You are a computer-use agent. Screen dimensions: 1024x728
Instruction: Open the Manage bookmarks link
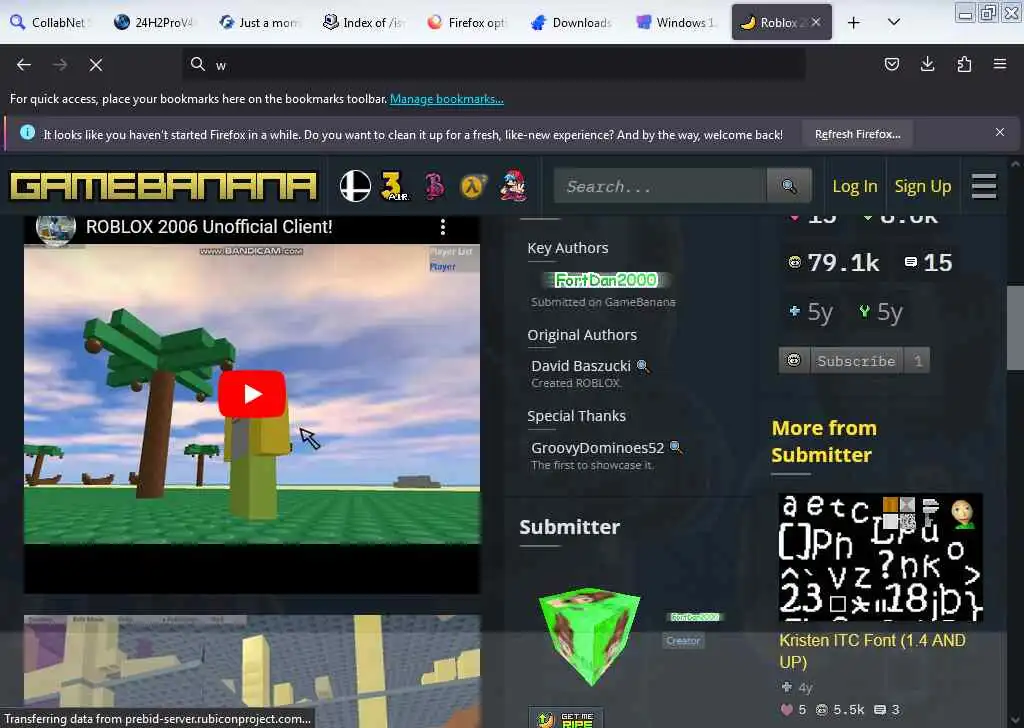coord(447,99)
